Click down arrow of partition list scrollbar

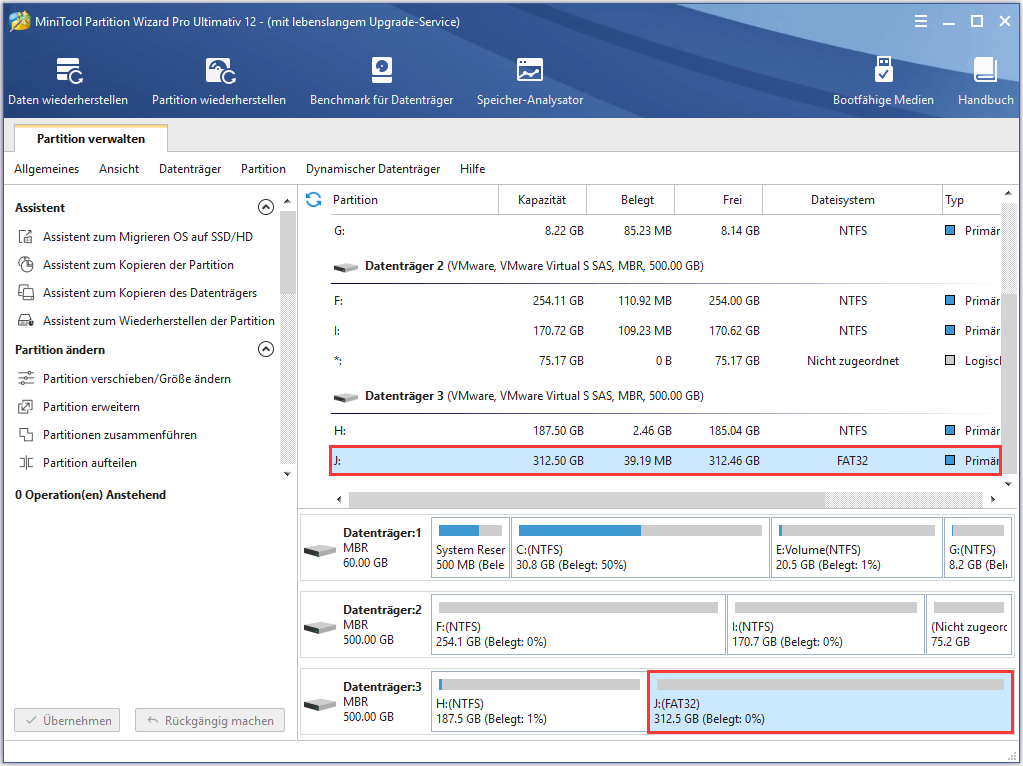(1009, 484)
